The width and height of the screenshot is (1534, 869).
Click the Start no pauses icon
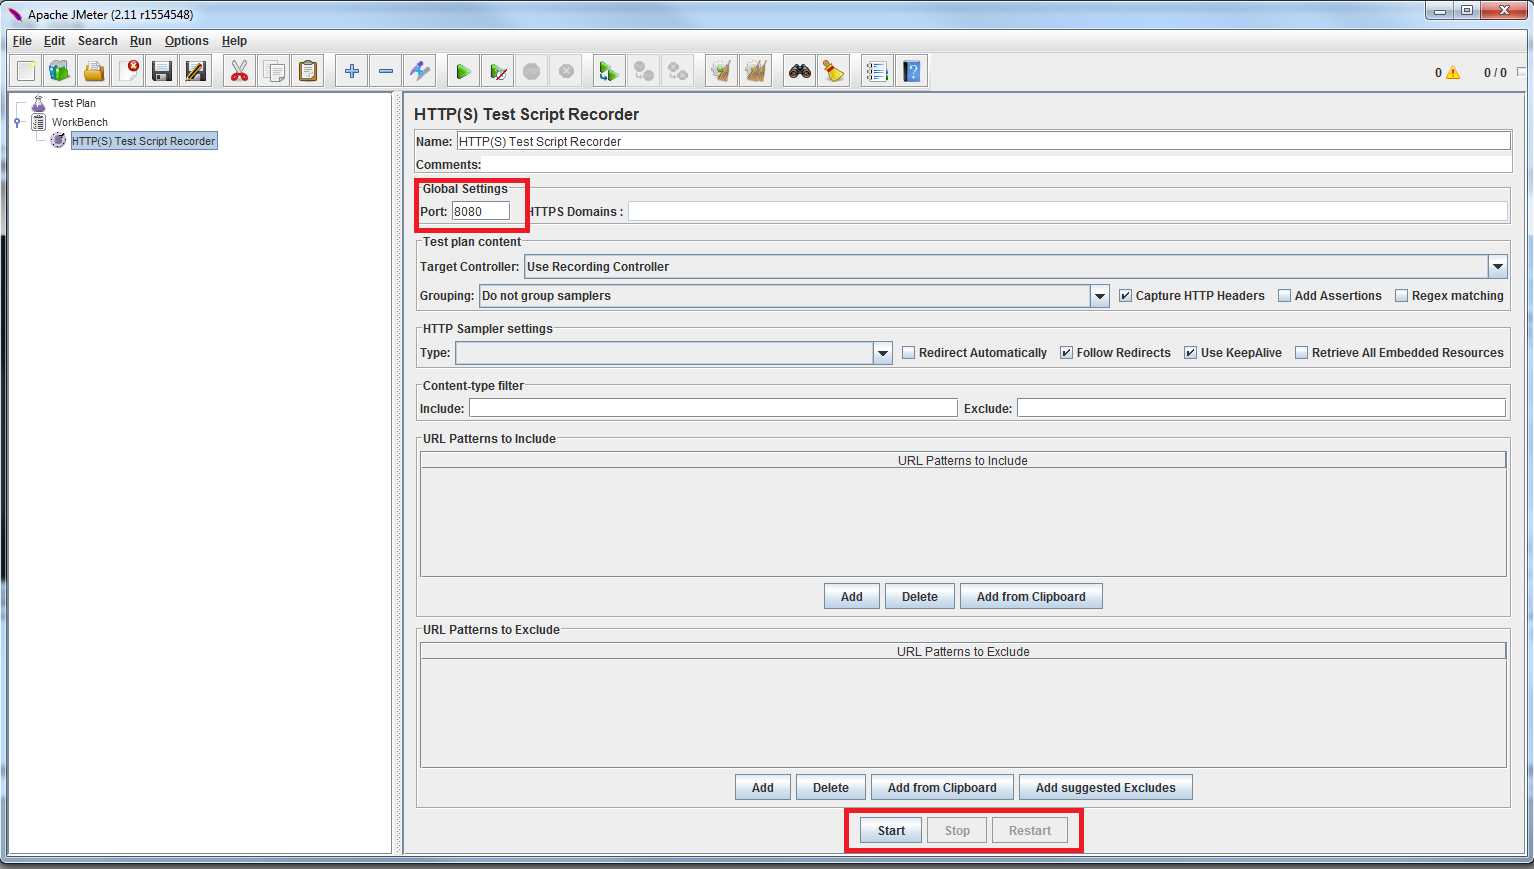[x=497, y=71]
